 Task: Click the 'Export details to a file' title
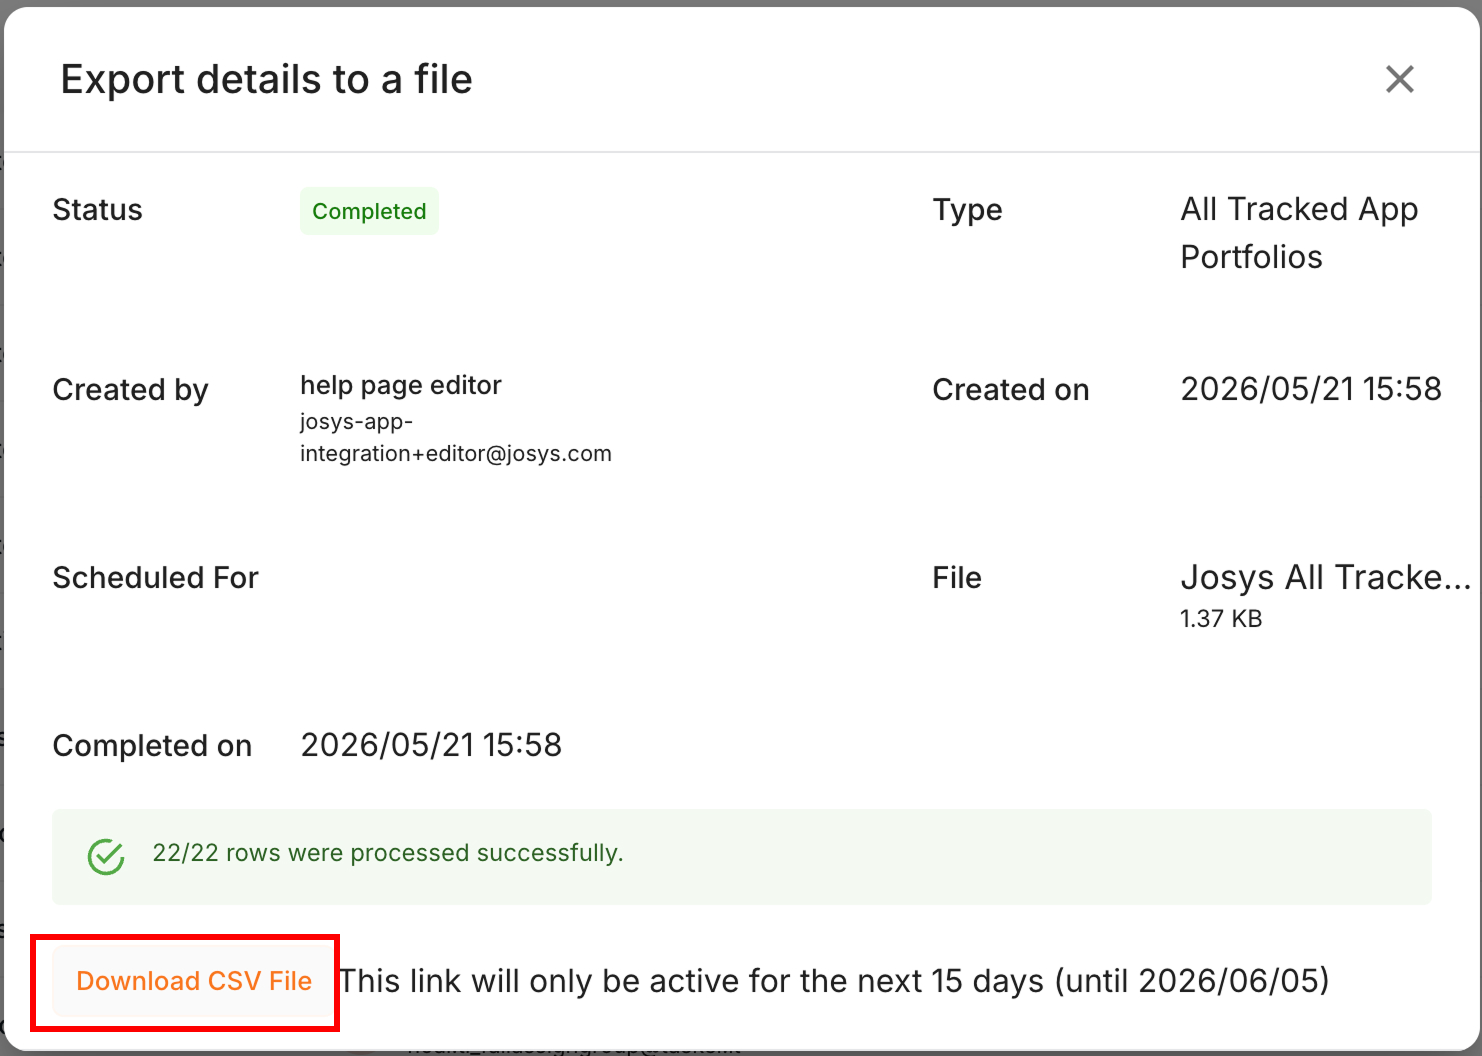(266, 79)
